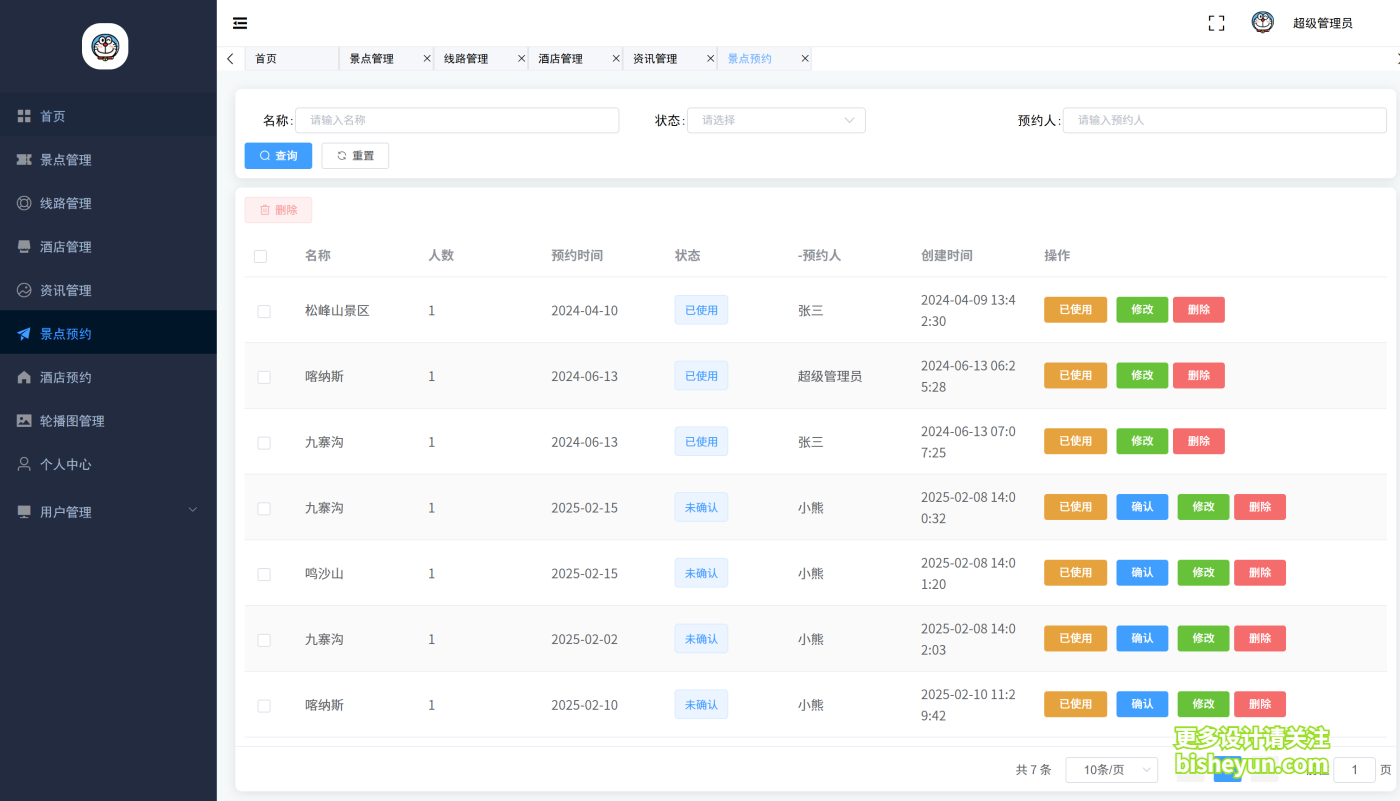Viewport: 1400px width, 801px height.
Task: Check the 九寨沟 2025-02-02 row checkbox
Action: point(264,640)
